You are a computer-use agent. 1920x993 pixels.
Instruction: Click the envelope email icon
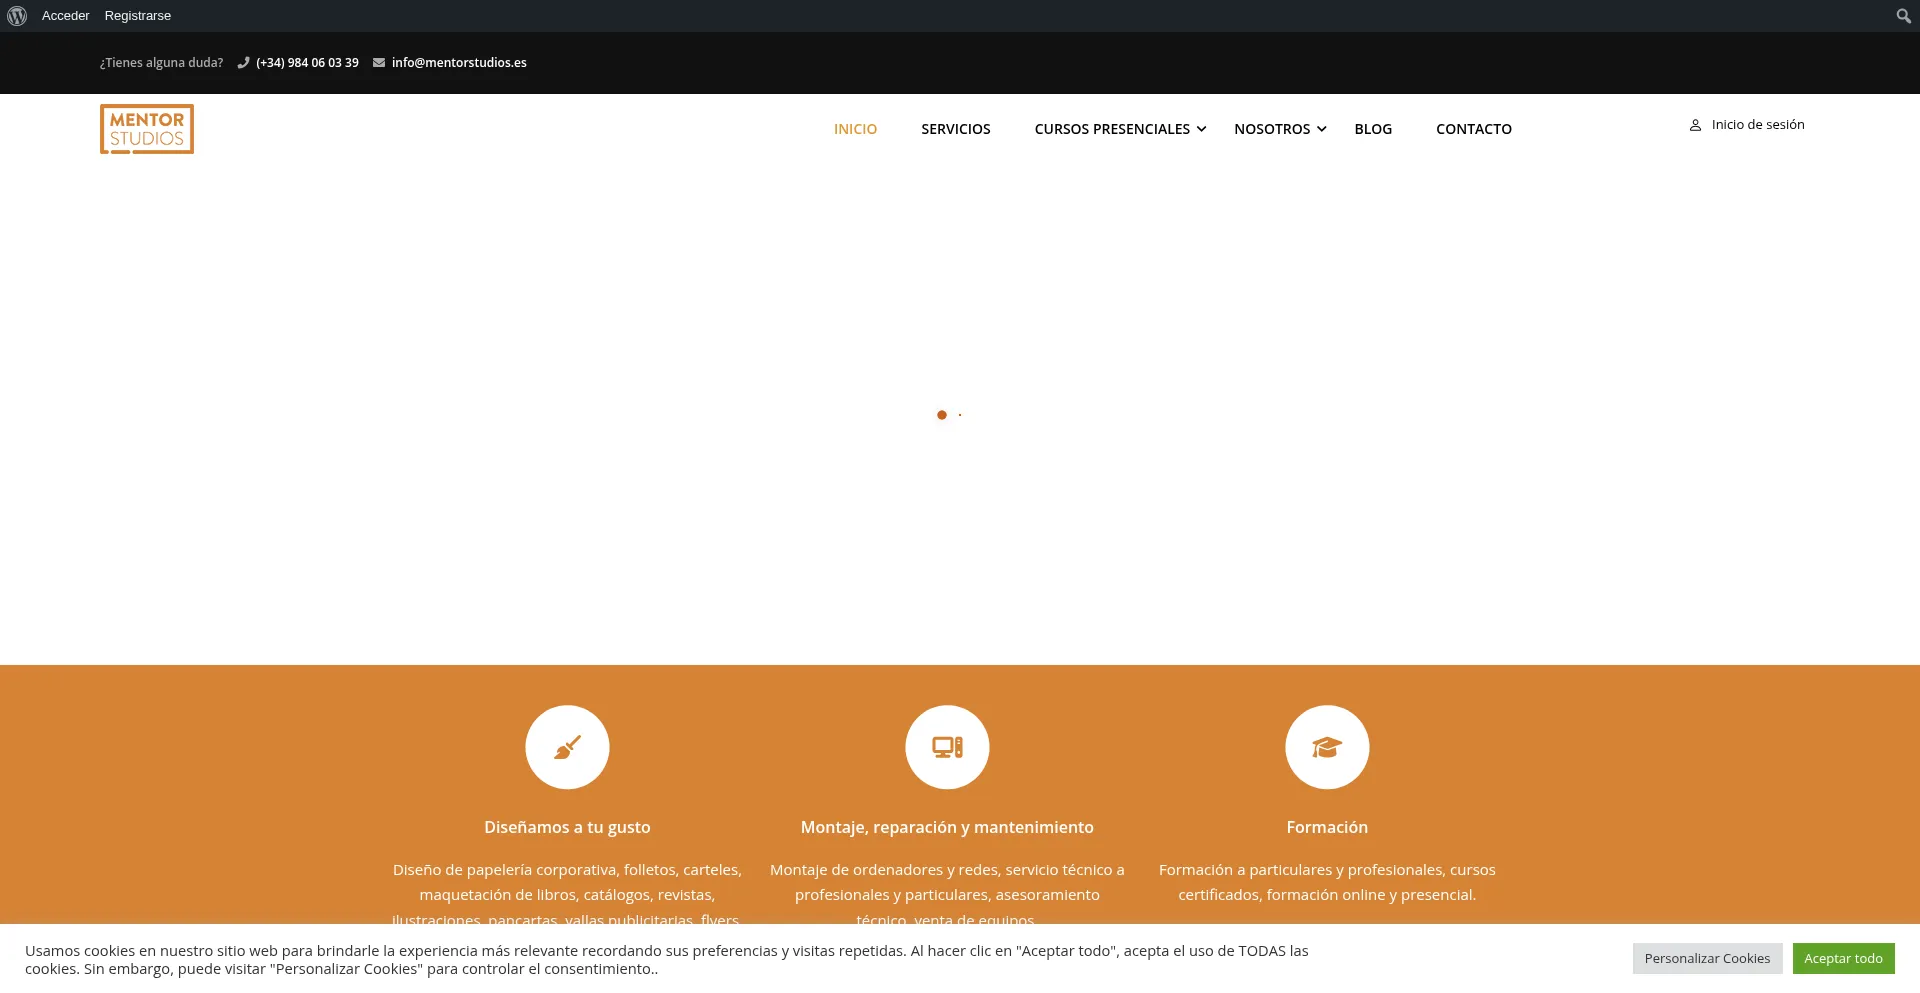pos(379,63)
